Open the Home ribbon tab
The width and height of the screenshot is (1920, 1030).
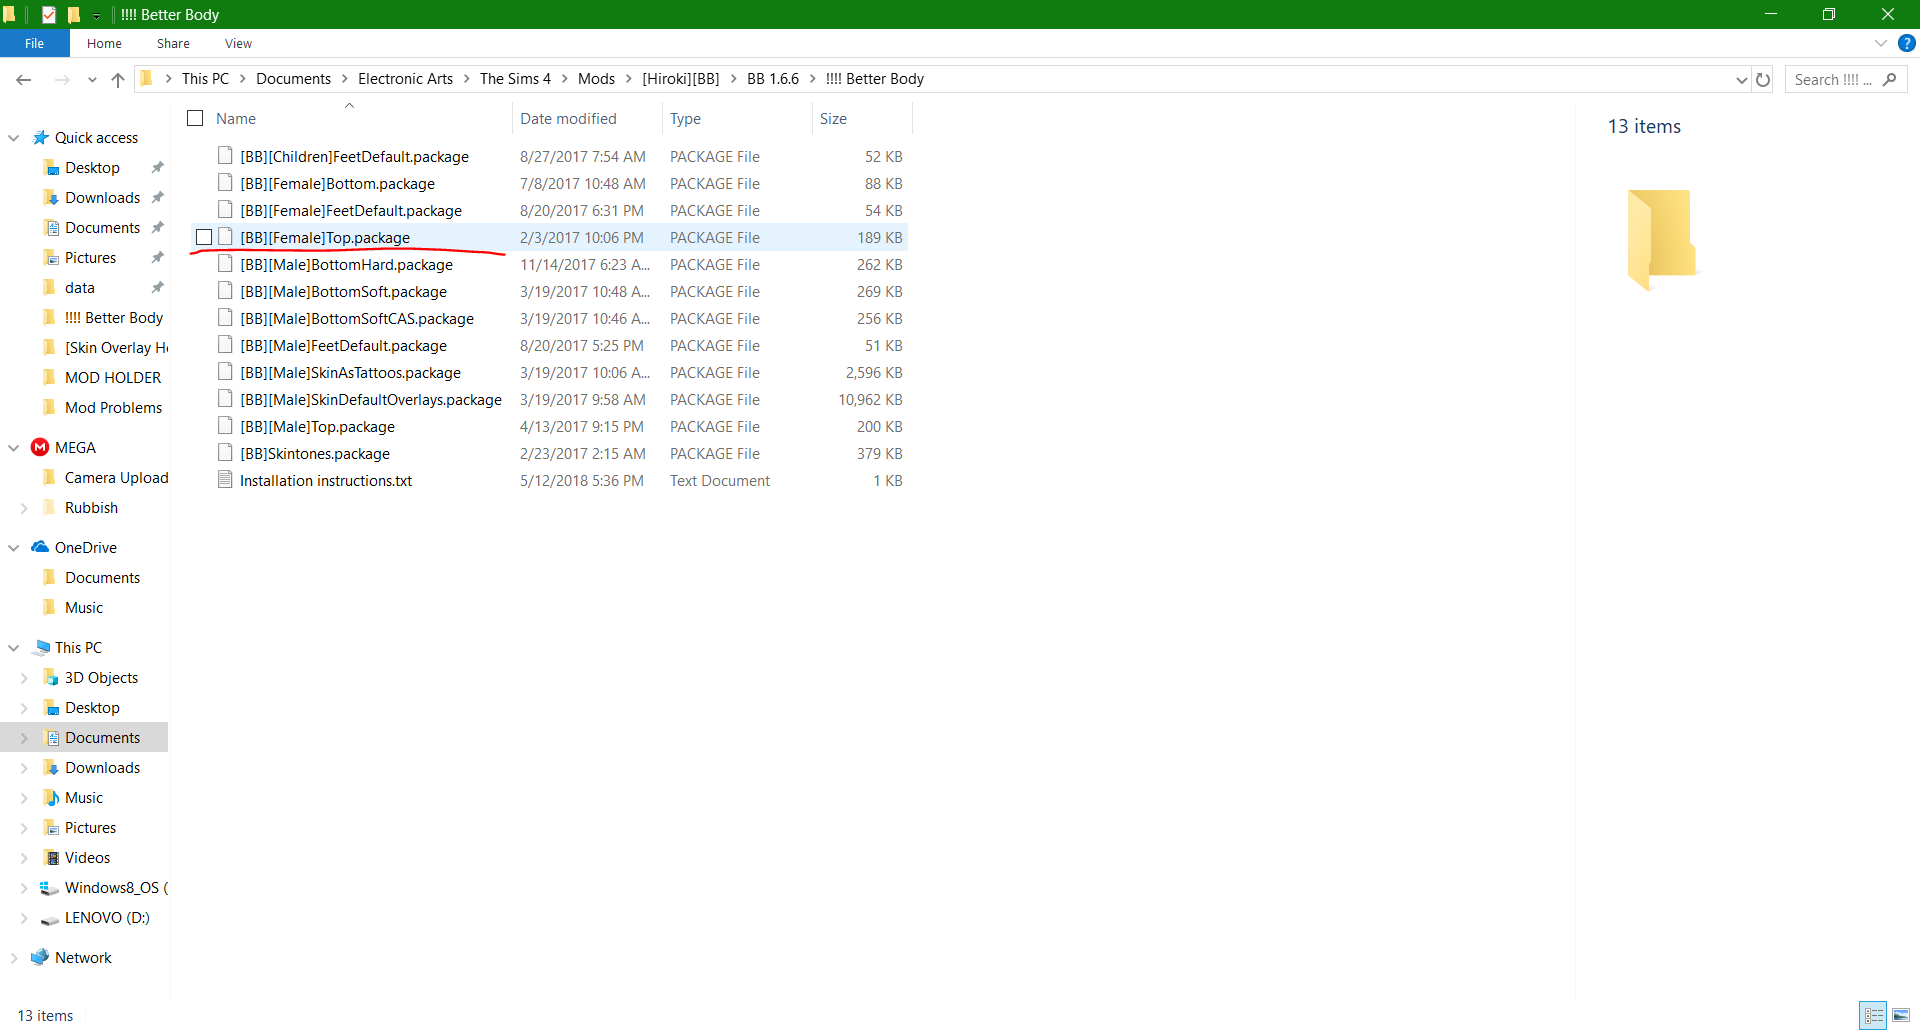[104, 43]
